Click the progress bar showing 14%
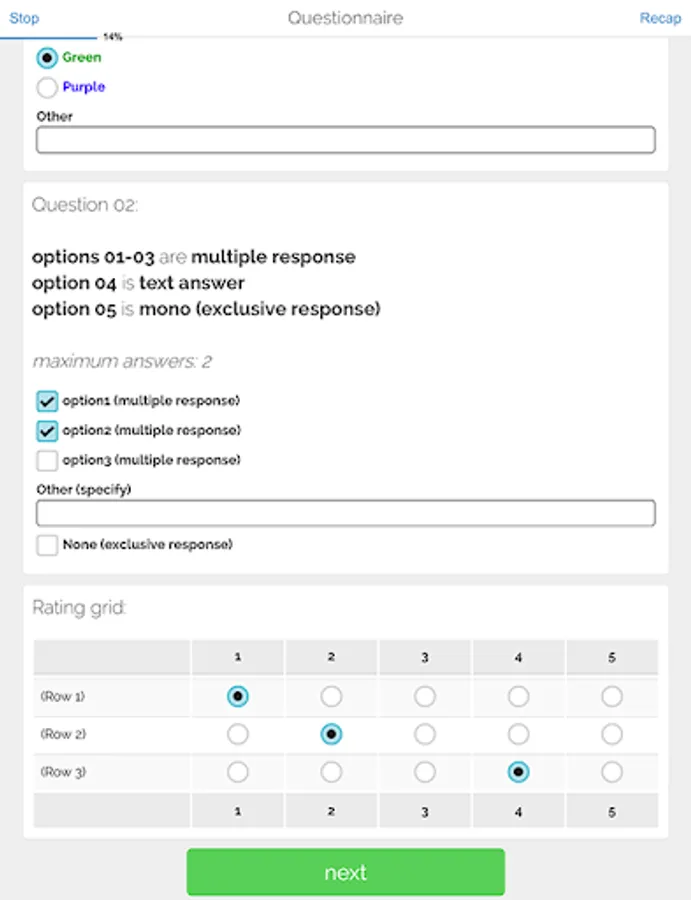Image resolution: width=691 pixels, height=900 pixels. pyautogui.click(x=50, y=38)
